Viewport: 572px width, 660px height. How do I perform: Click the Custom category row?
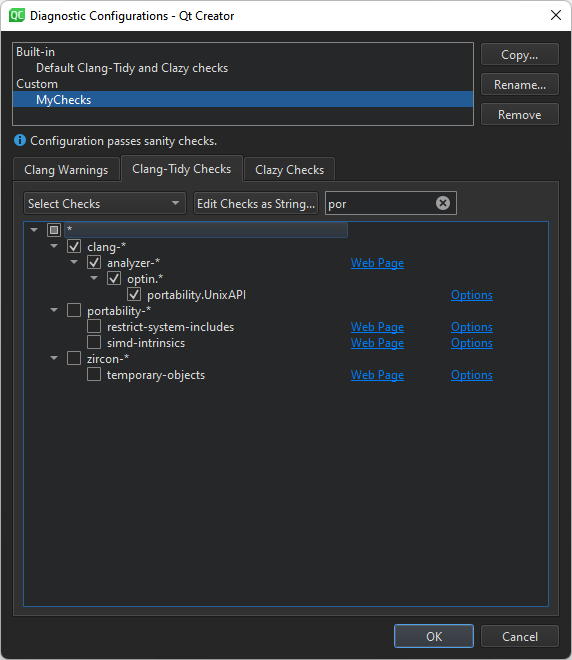click(243, 84)
